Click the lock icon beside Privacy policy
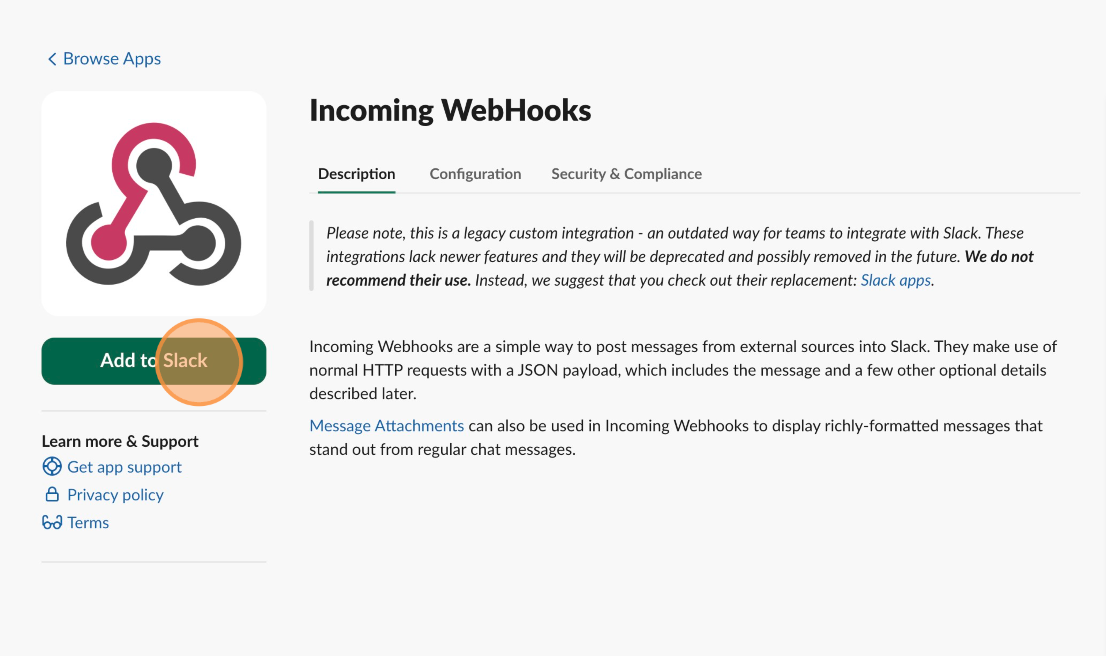The width and height of the screenshot is (1106, 656). pyautogui.click(x=52, y=494)
